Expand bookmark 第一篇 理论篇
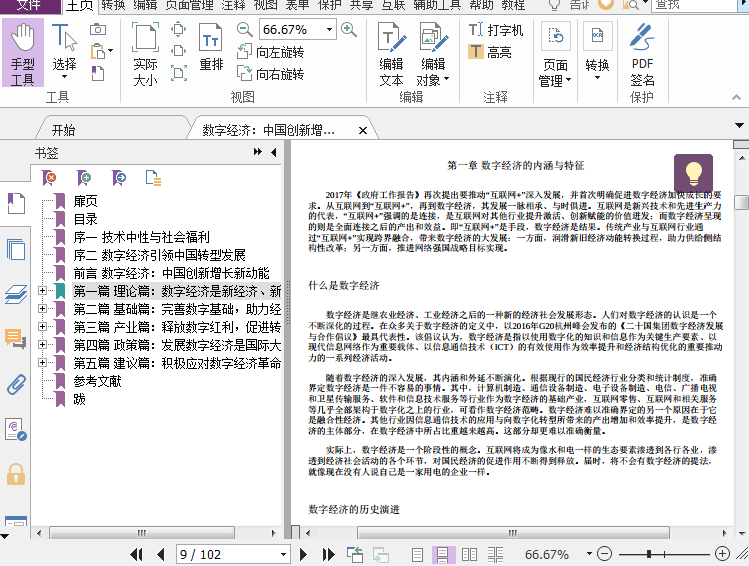The height and width of the screenshot is (566, 749). (x=43, y=290)
